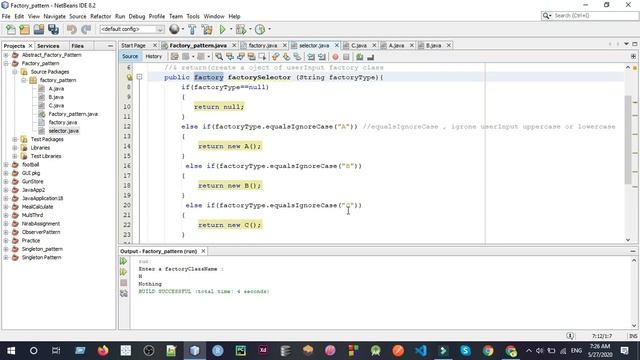Select the Source view button
Screen dimensions: 640x360
[x=130, y=56]
